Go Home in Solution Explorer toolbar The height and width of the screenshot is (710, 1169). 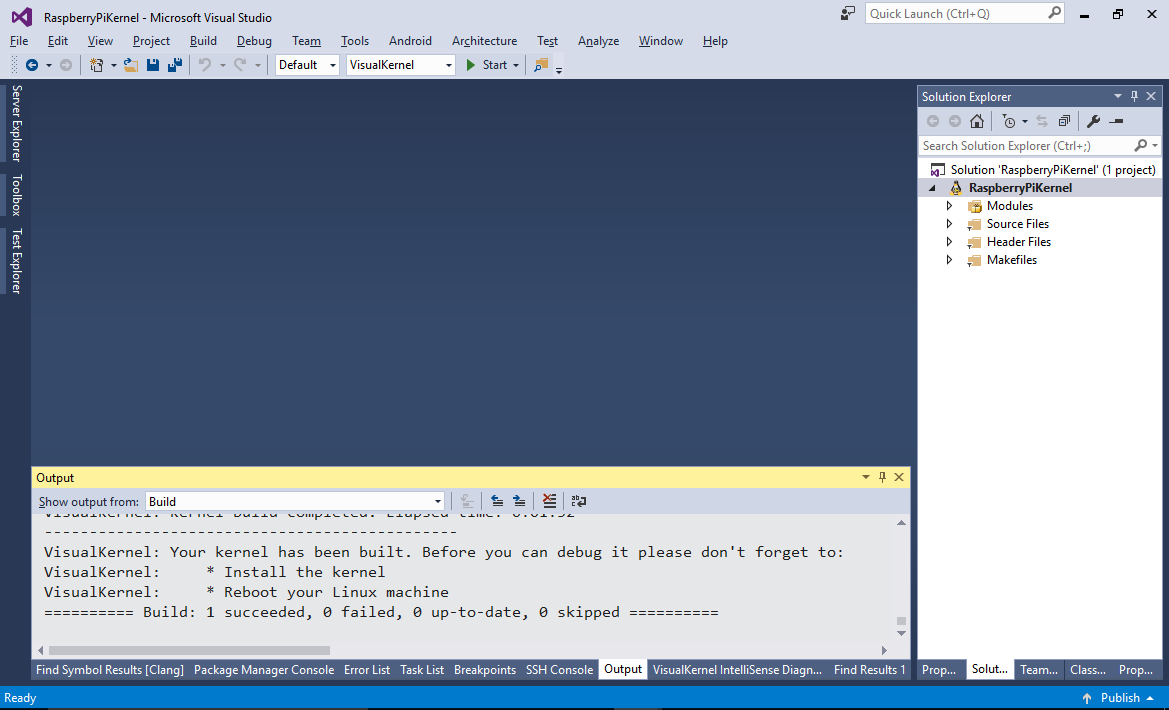[x=977, y=121]
